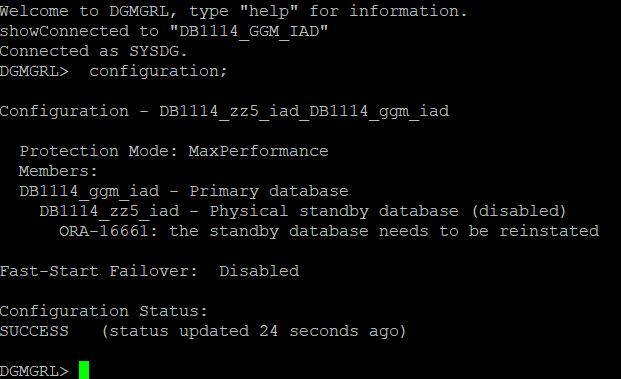The width and height of the screenshot is (621, 379).
Task: Click the quoted "help" word in welcome line
Action: 269,11
